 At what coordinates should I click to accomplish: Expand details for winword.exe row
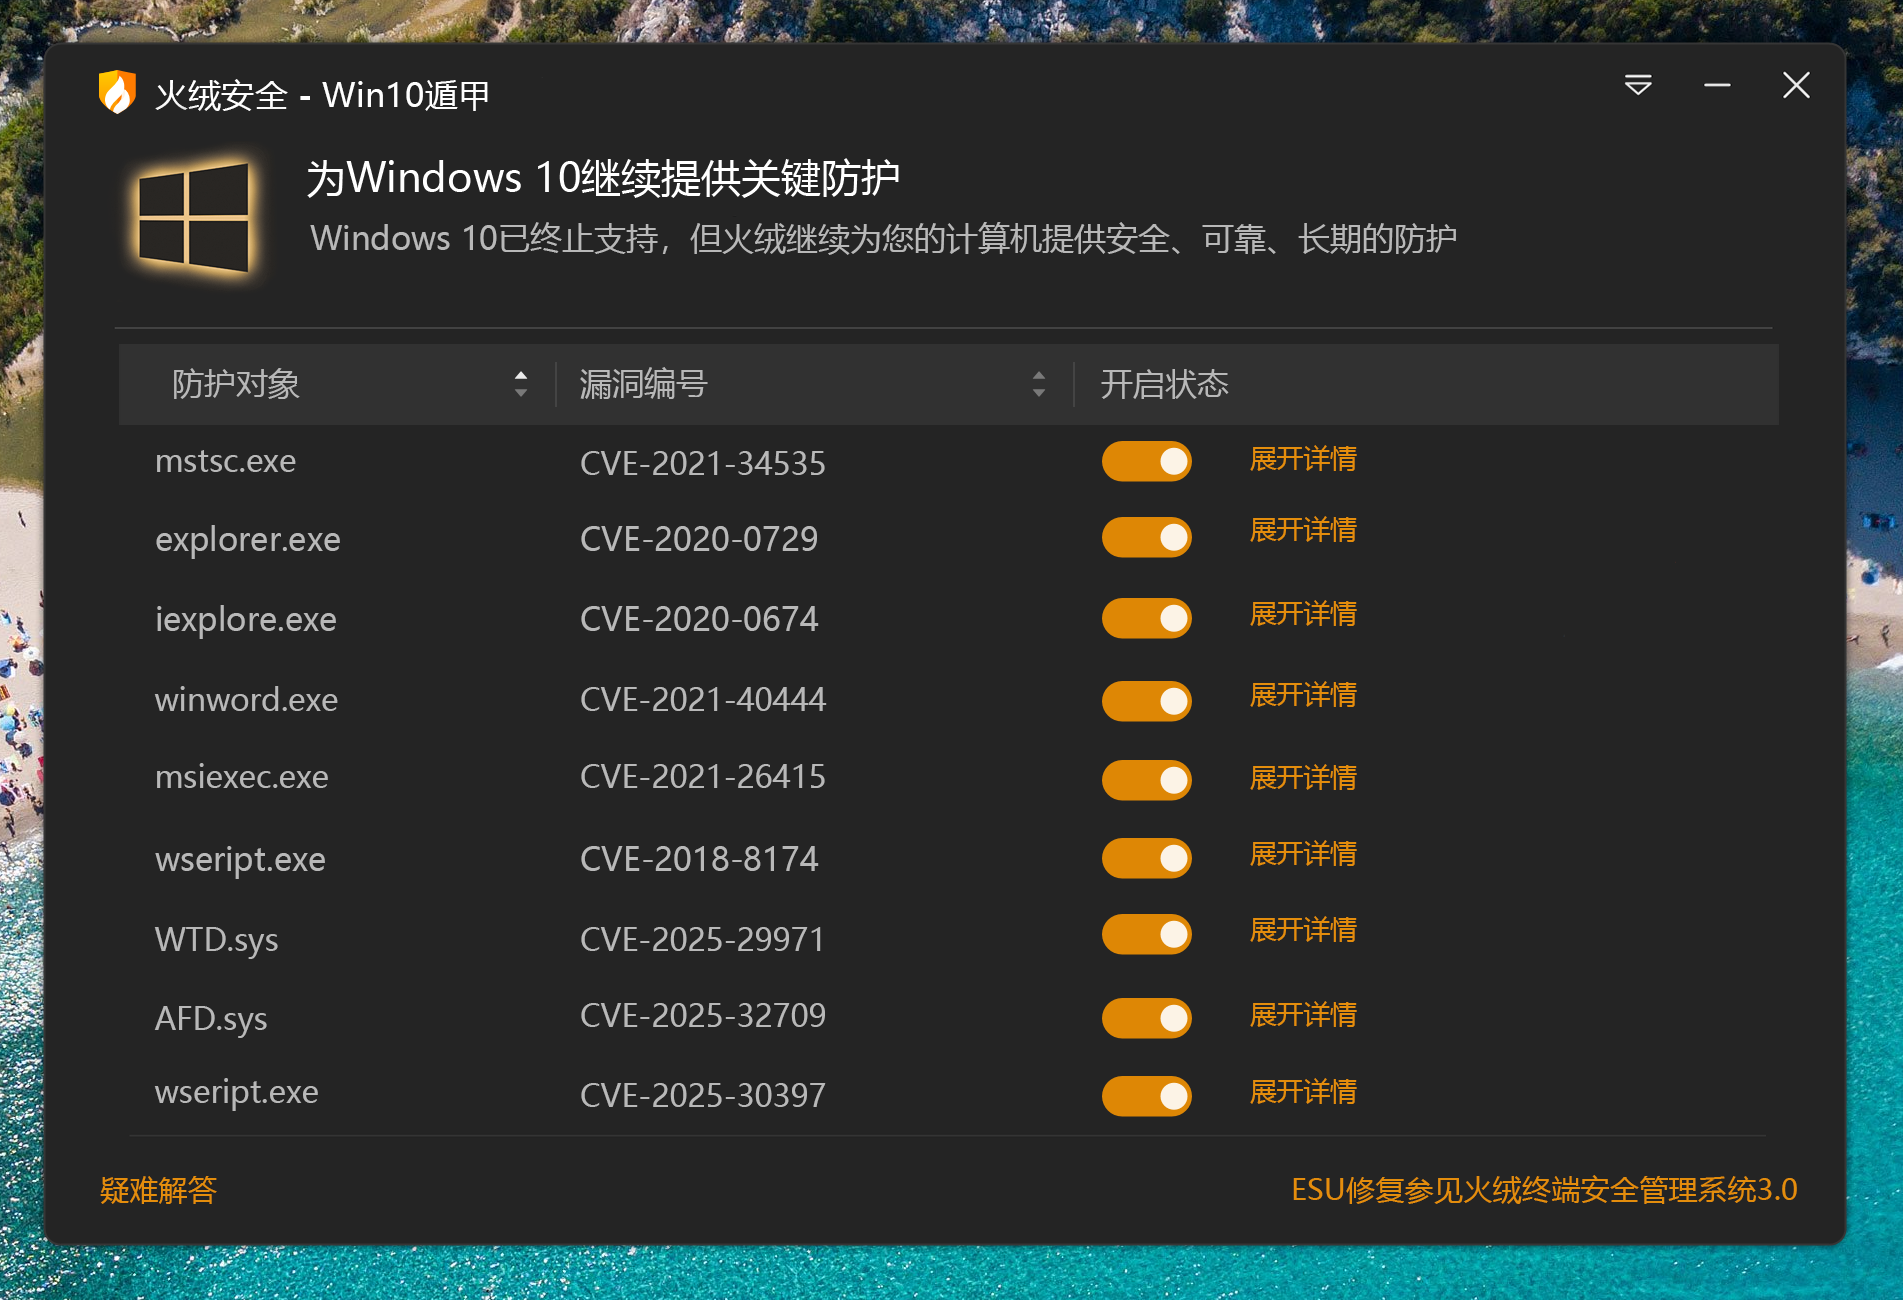point(1303,695)
